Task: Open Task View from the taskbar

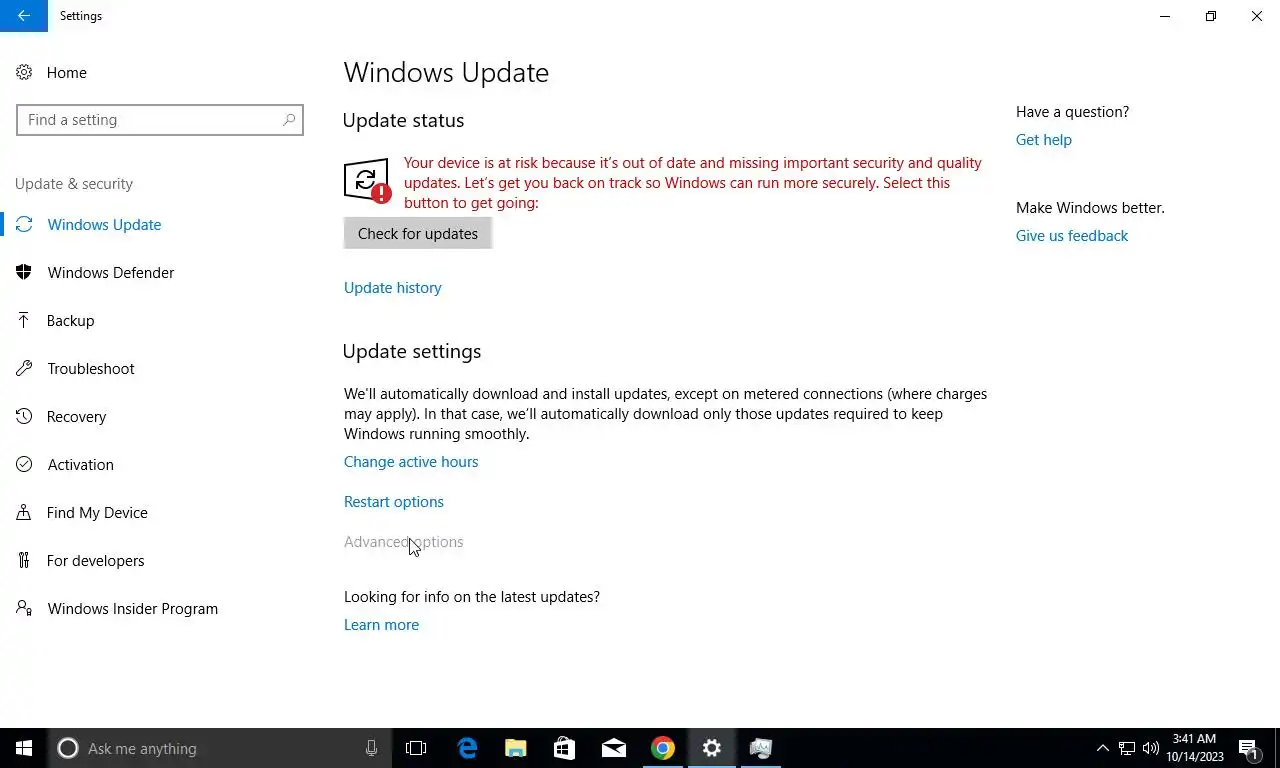Action: tap(416, 748)
